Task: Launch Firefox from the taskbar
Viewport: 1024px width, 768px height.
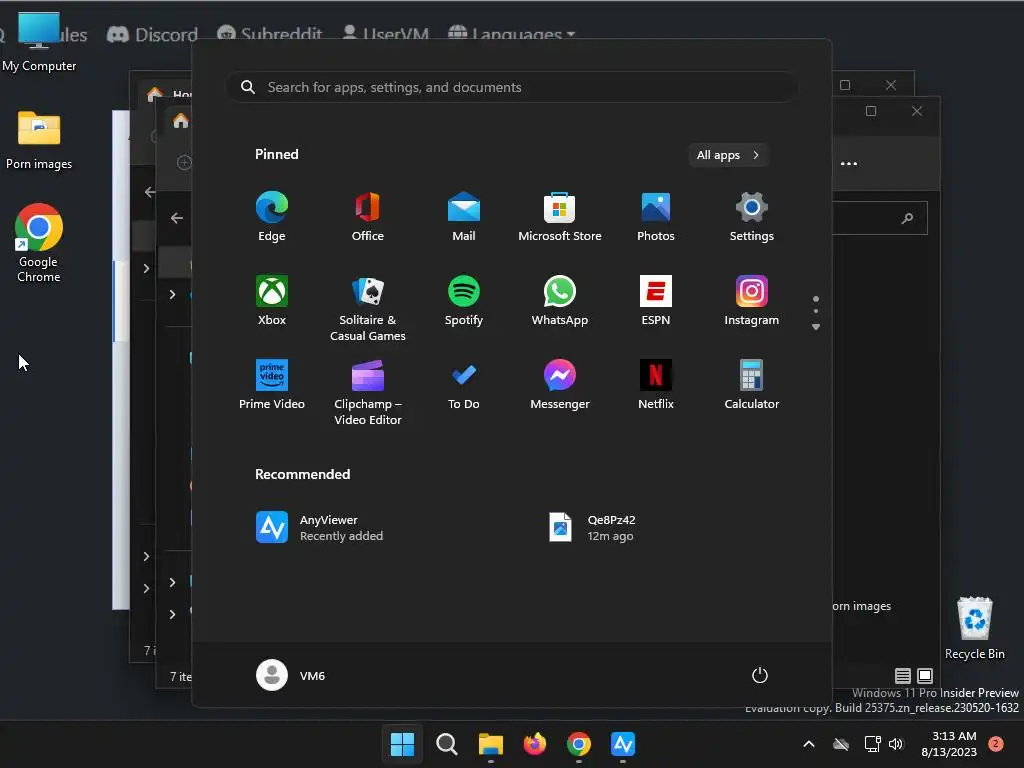Action: pyautogui.click(x=535, y=744)
